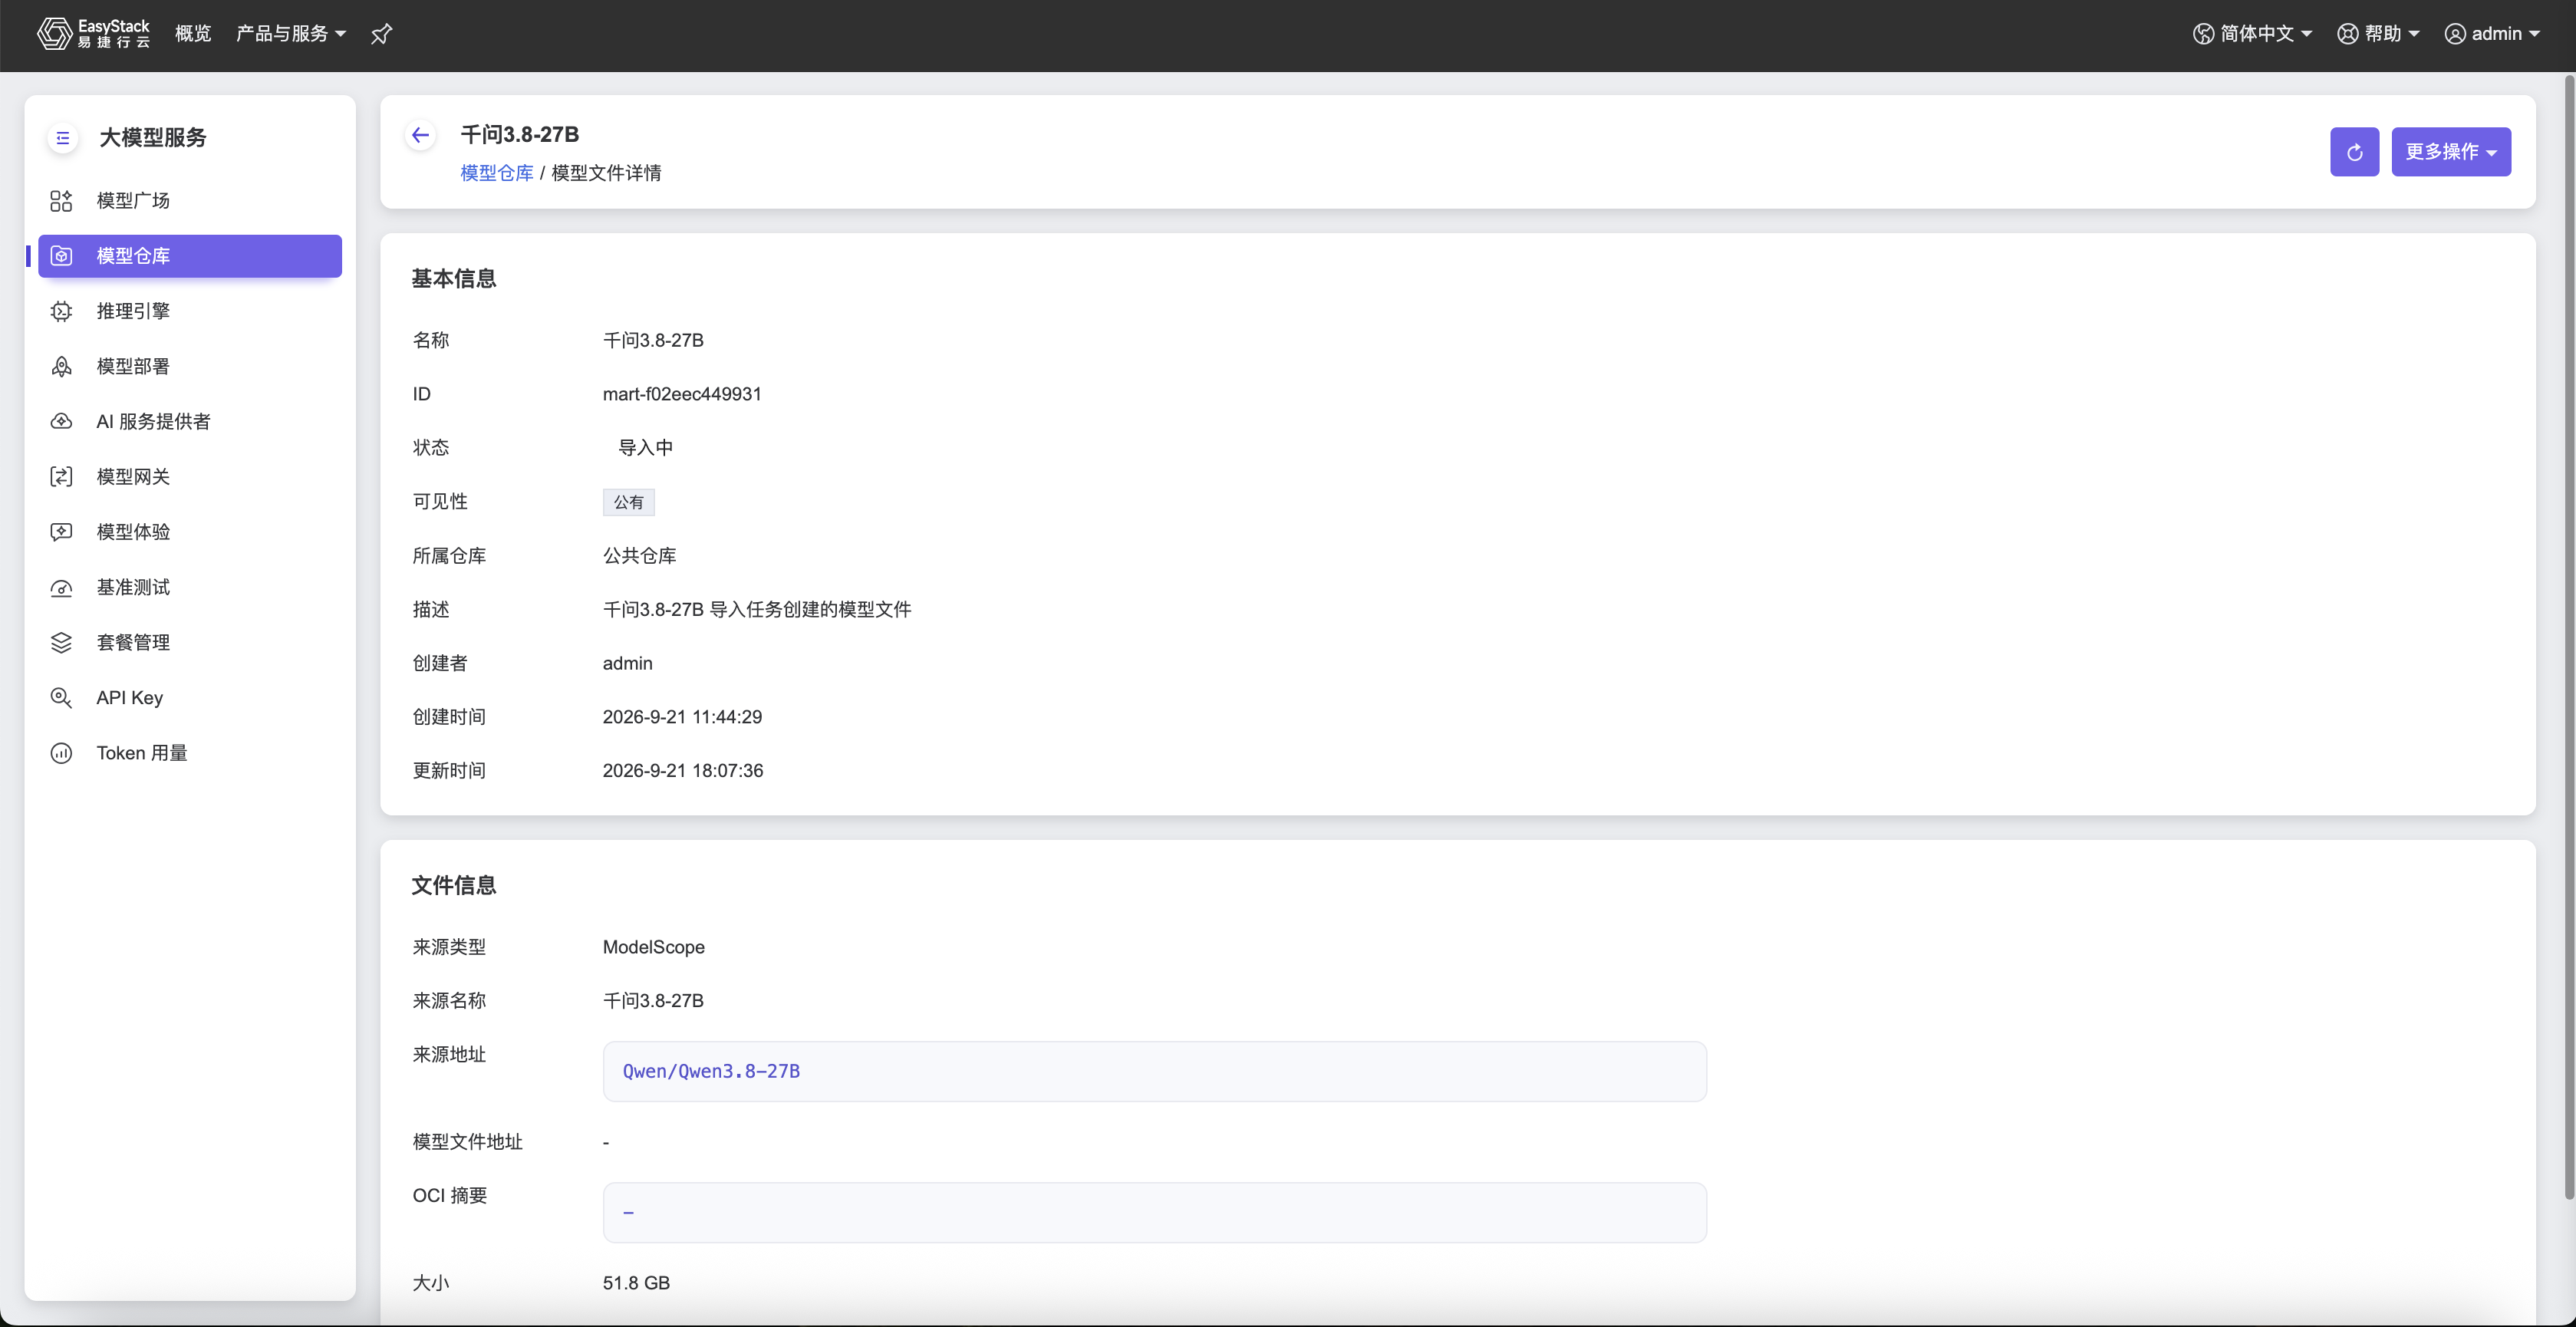Refresh the model file details
2576x1327 pixels.
click(2354, 152)
